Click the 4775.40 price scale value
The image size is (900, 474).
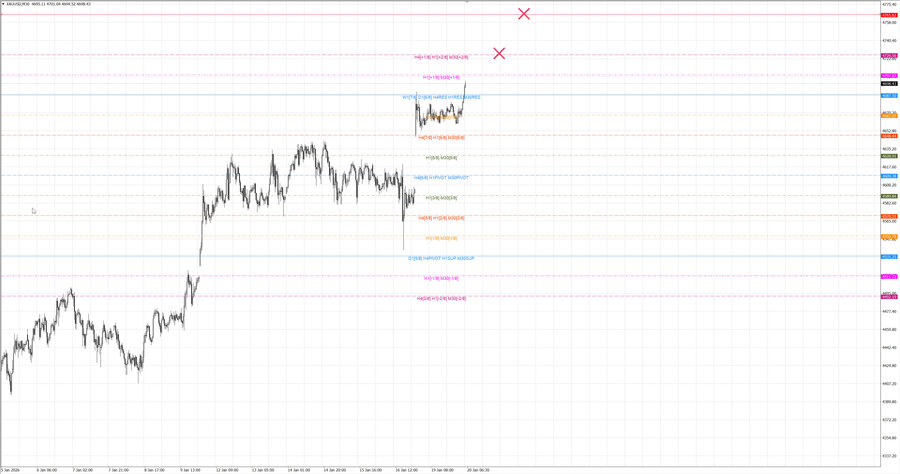point(888,4)
